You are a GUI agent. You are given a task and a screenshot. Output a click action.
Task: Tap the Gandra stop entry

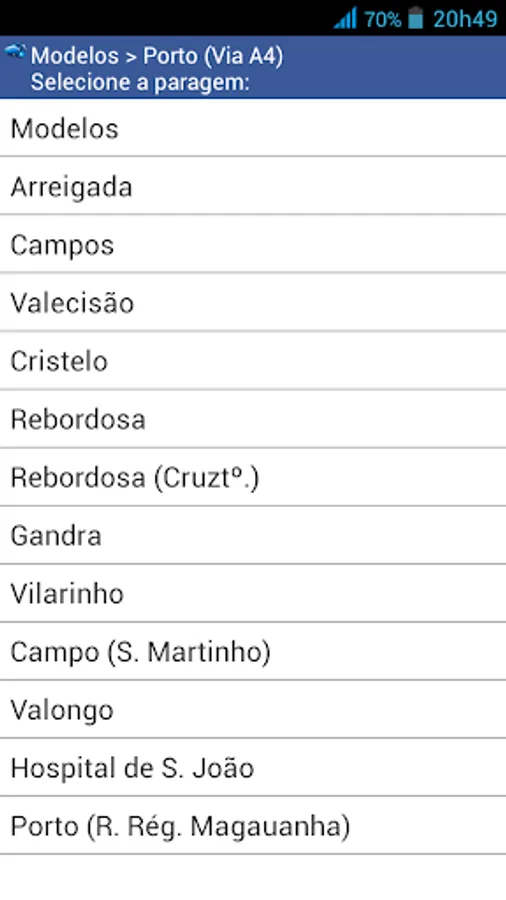coord(253,535)
